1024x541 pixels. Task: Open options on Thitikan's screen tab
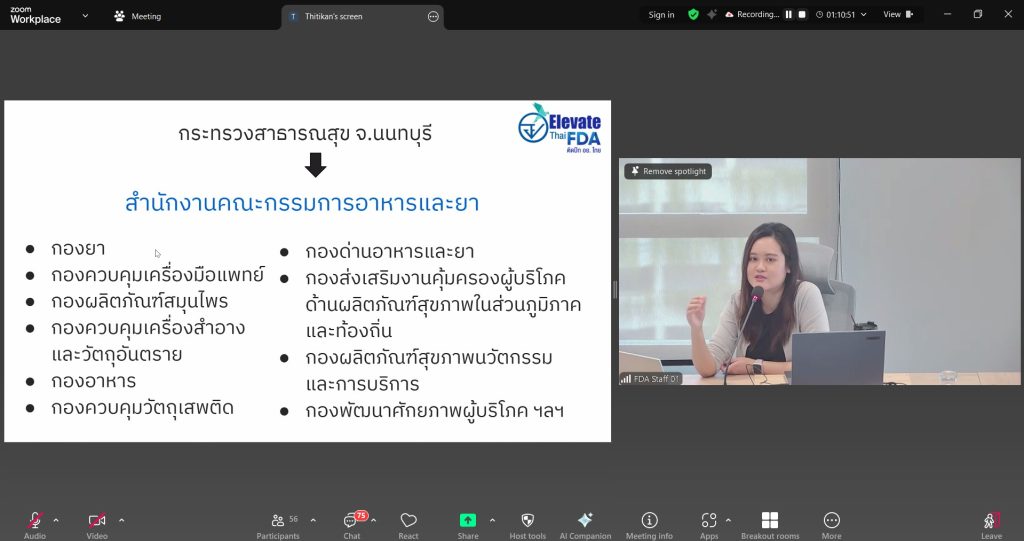[433, 16]
